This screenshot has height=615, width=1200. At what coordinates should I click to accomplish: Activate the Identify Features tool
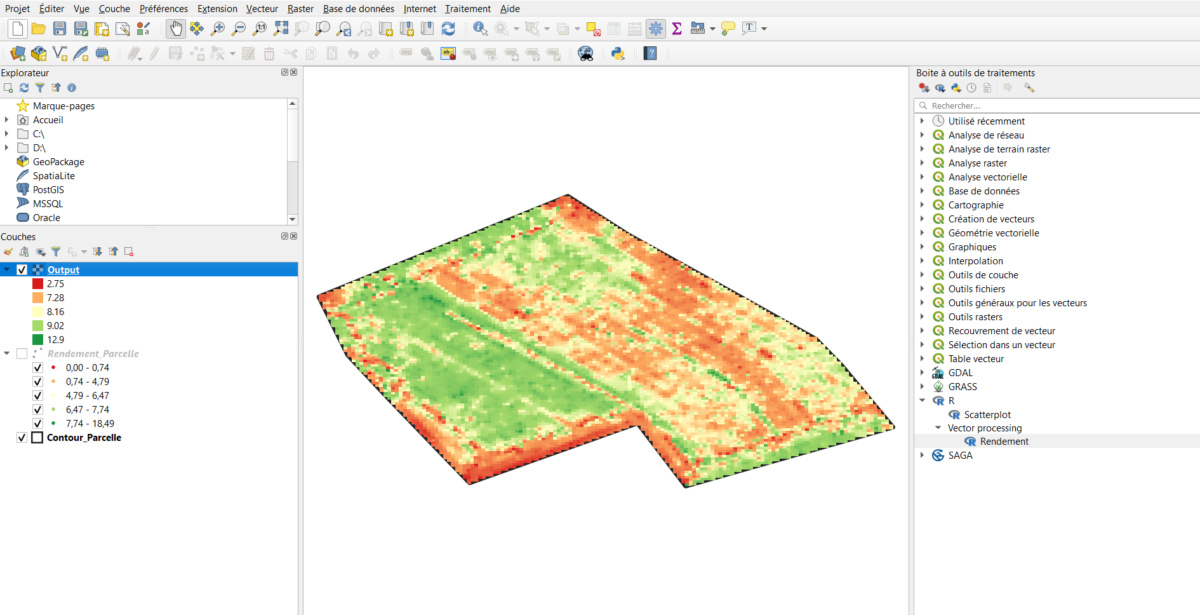coord(480,28)
